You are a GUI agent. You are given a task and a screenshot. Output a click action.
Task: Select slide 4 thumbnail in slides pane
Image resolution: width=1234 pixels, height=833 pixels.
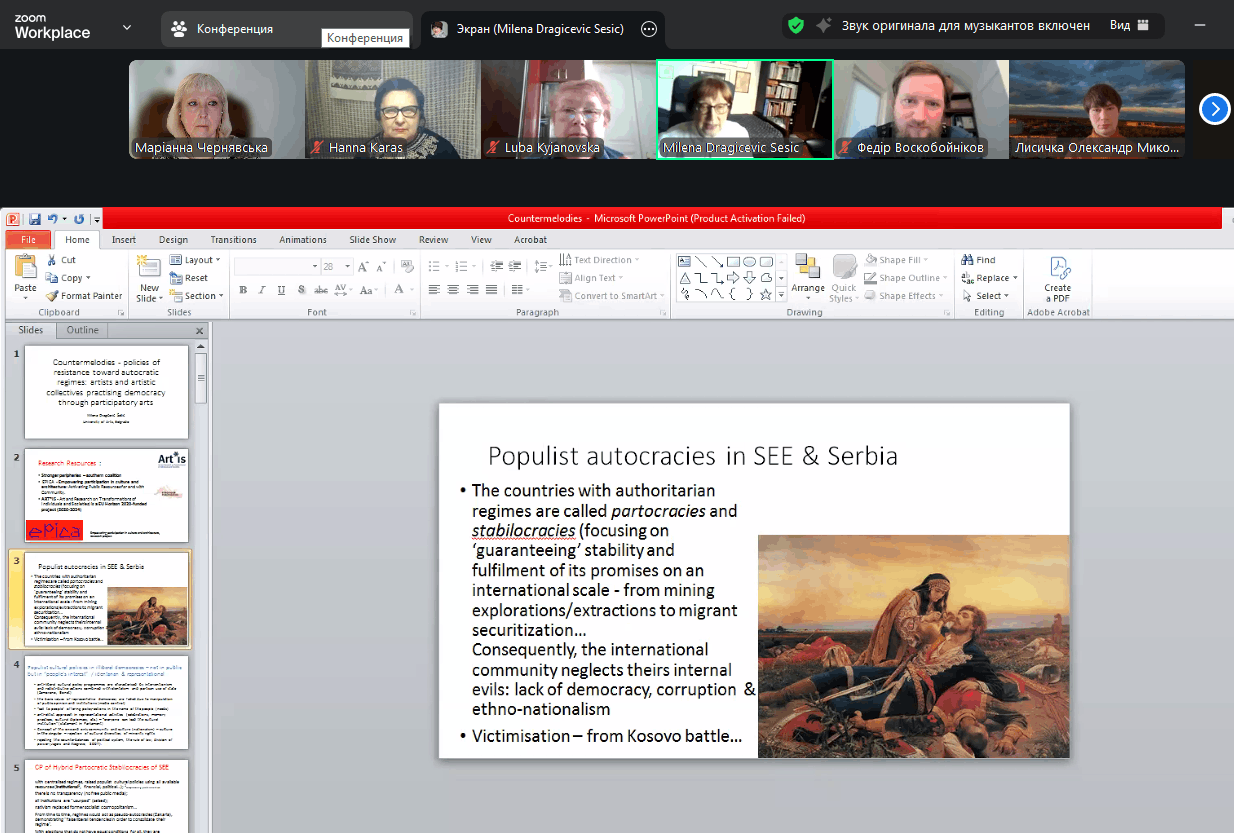point(106,703)
